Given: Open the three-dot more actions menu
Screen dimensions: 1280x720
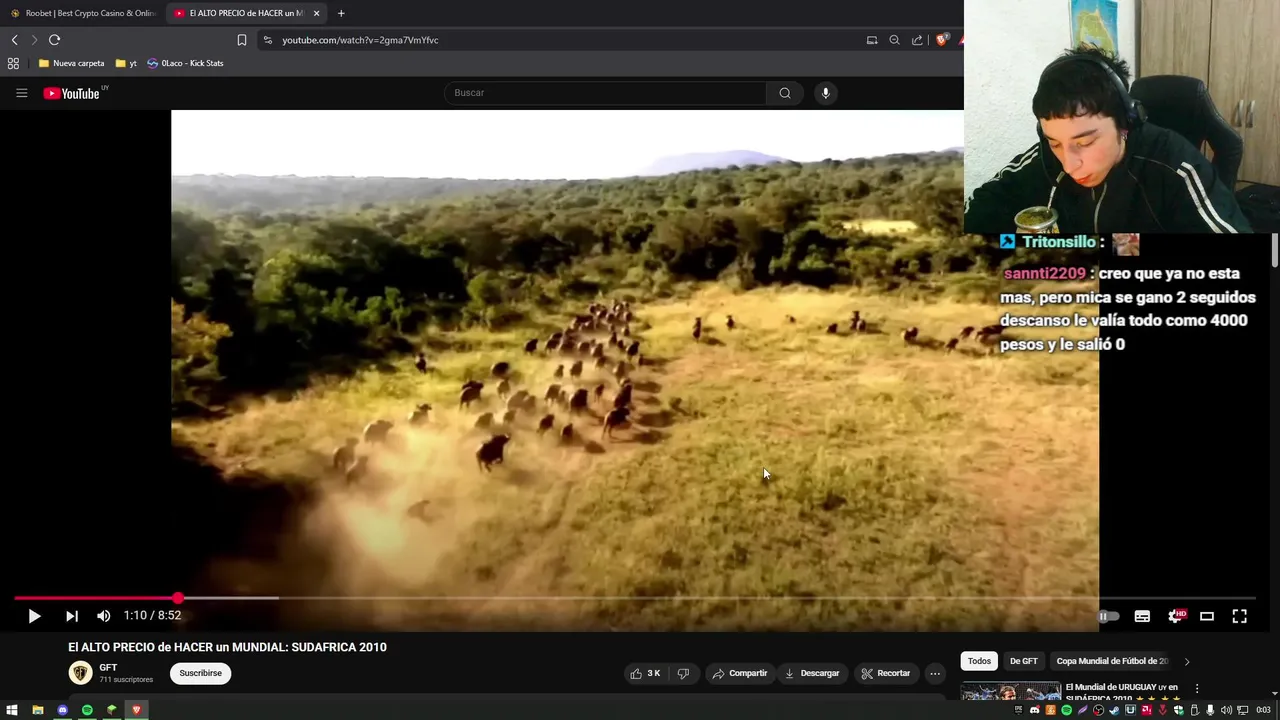Looking at the screenshot, I should click(x=935, y=673).
